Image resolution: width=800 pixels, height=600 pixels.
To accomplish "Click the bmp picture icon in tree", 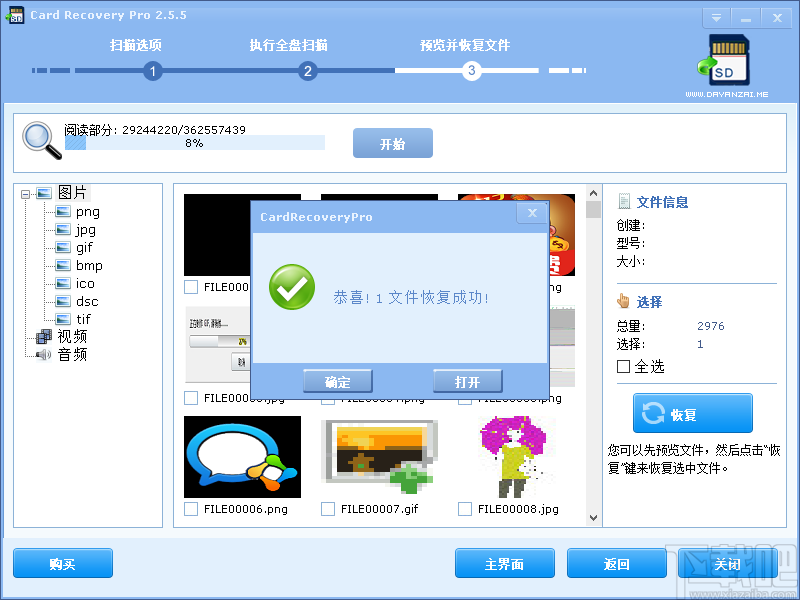I will [x=63, y=265].
